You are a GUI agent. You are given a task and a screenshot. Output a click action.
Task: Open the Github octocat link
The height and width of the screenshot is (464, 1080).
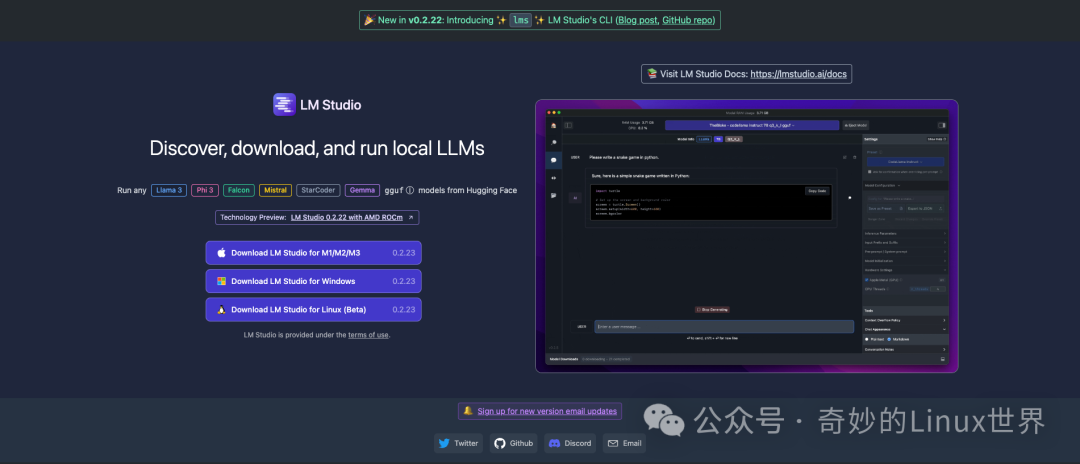click(514, 443)
